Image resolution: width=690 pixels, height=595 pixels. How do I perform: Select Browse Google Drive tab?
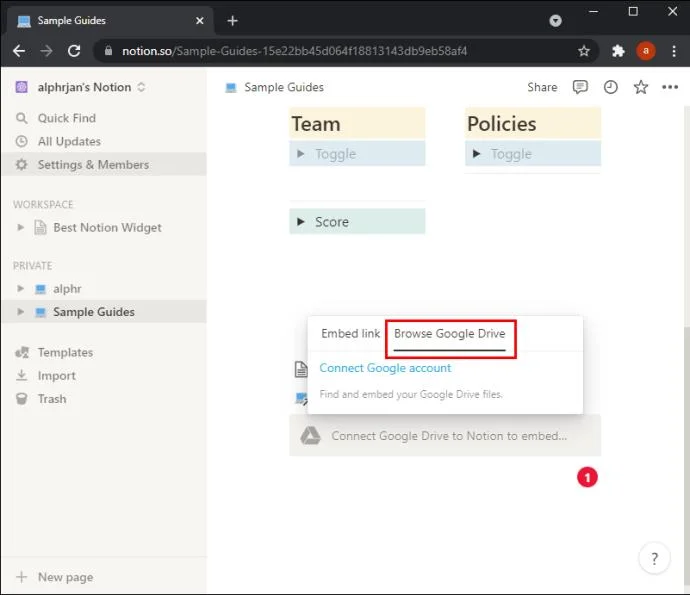449,334
